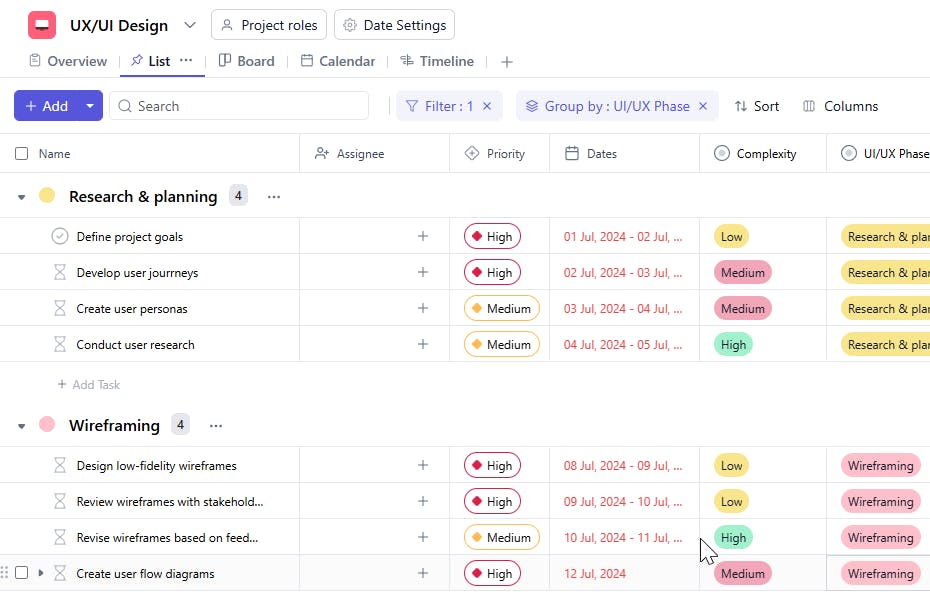Click assignee plus for Define project goals
Screen dimensions: 930x600
click(423, 237)
